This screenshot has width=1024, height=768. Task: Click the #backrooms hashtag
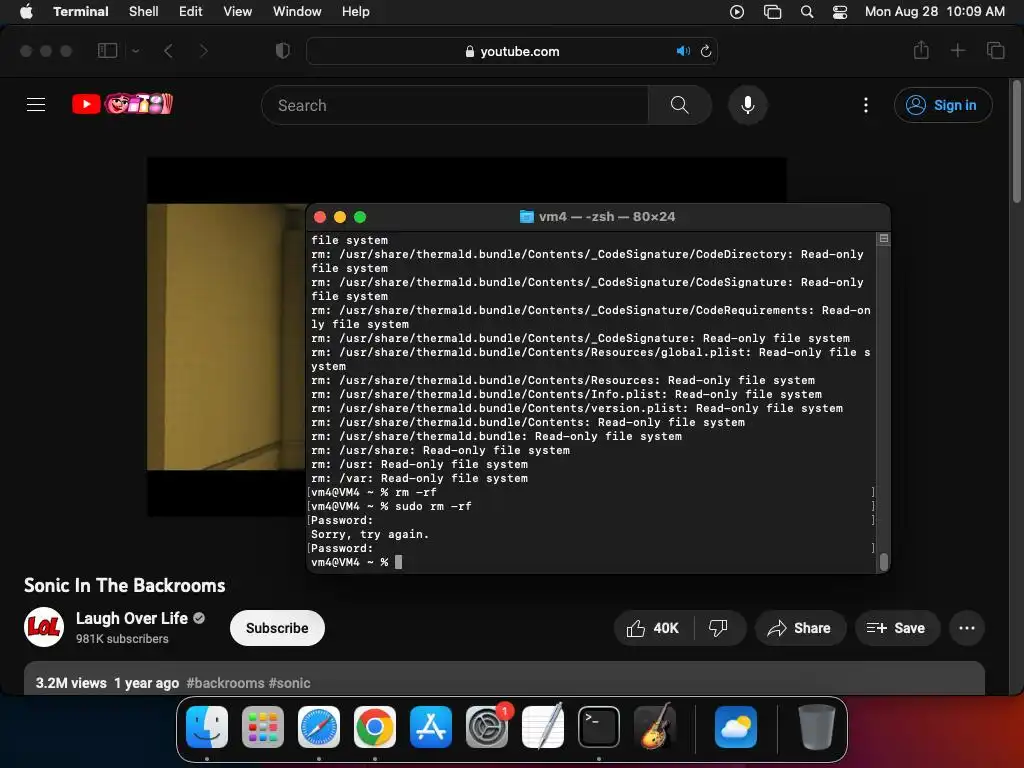pyautogui.click(x=225, y=683)
